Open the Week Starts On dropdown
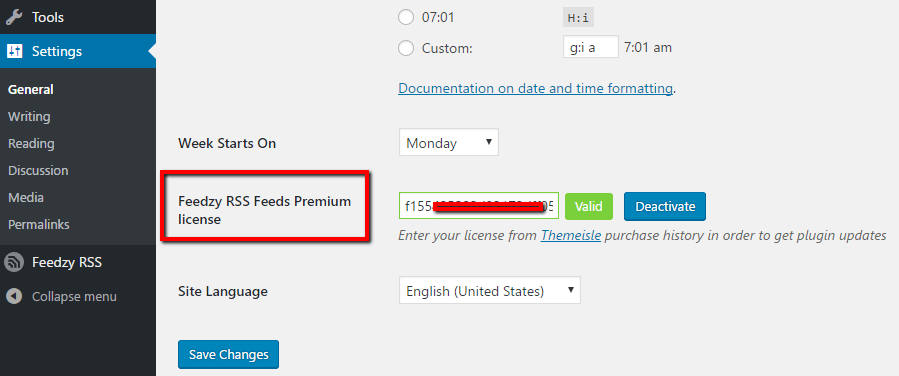Image resolution: width=899 pixels, height=376 pixels. coord(449,143)
